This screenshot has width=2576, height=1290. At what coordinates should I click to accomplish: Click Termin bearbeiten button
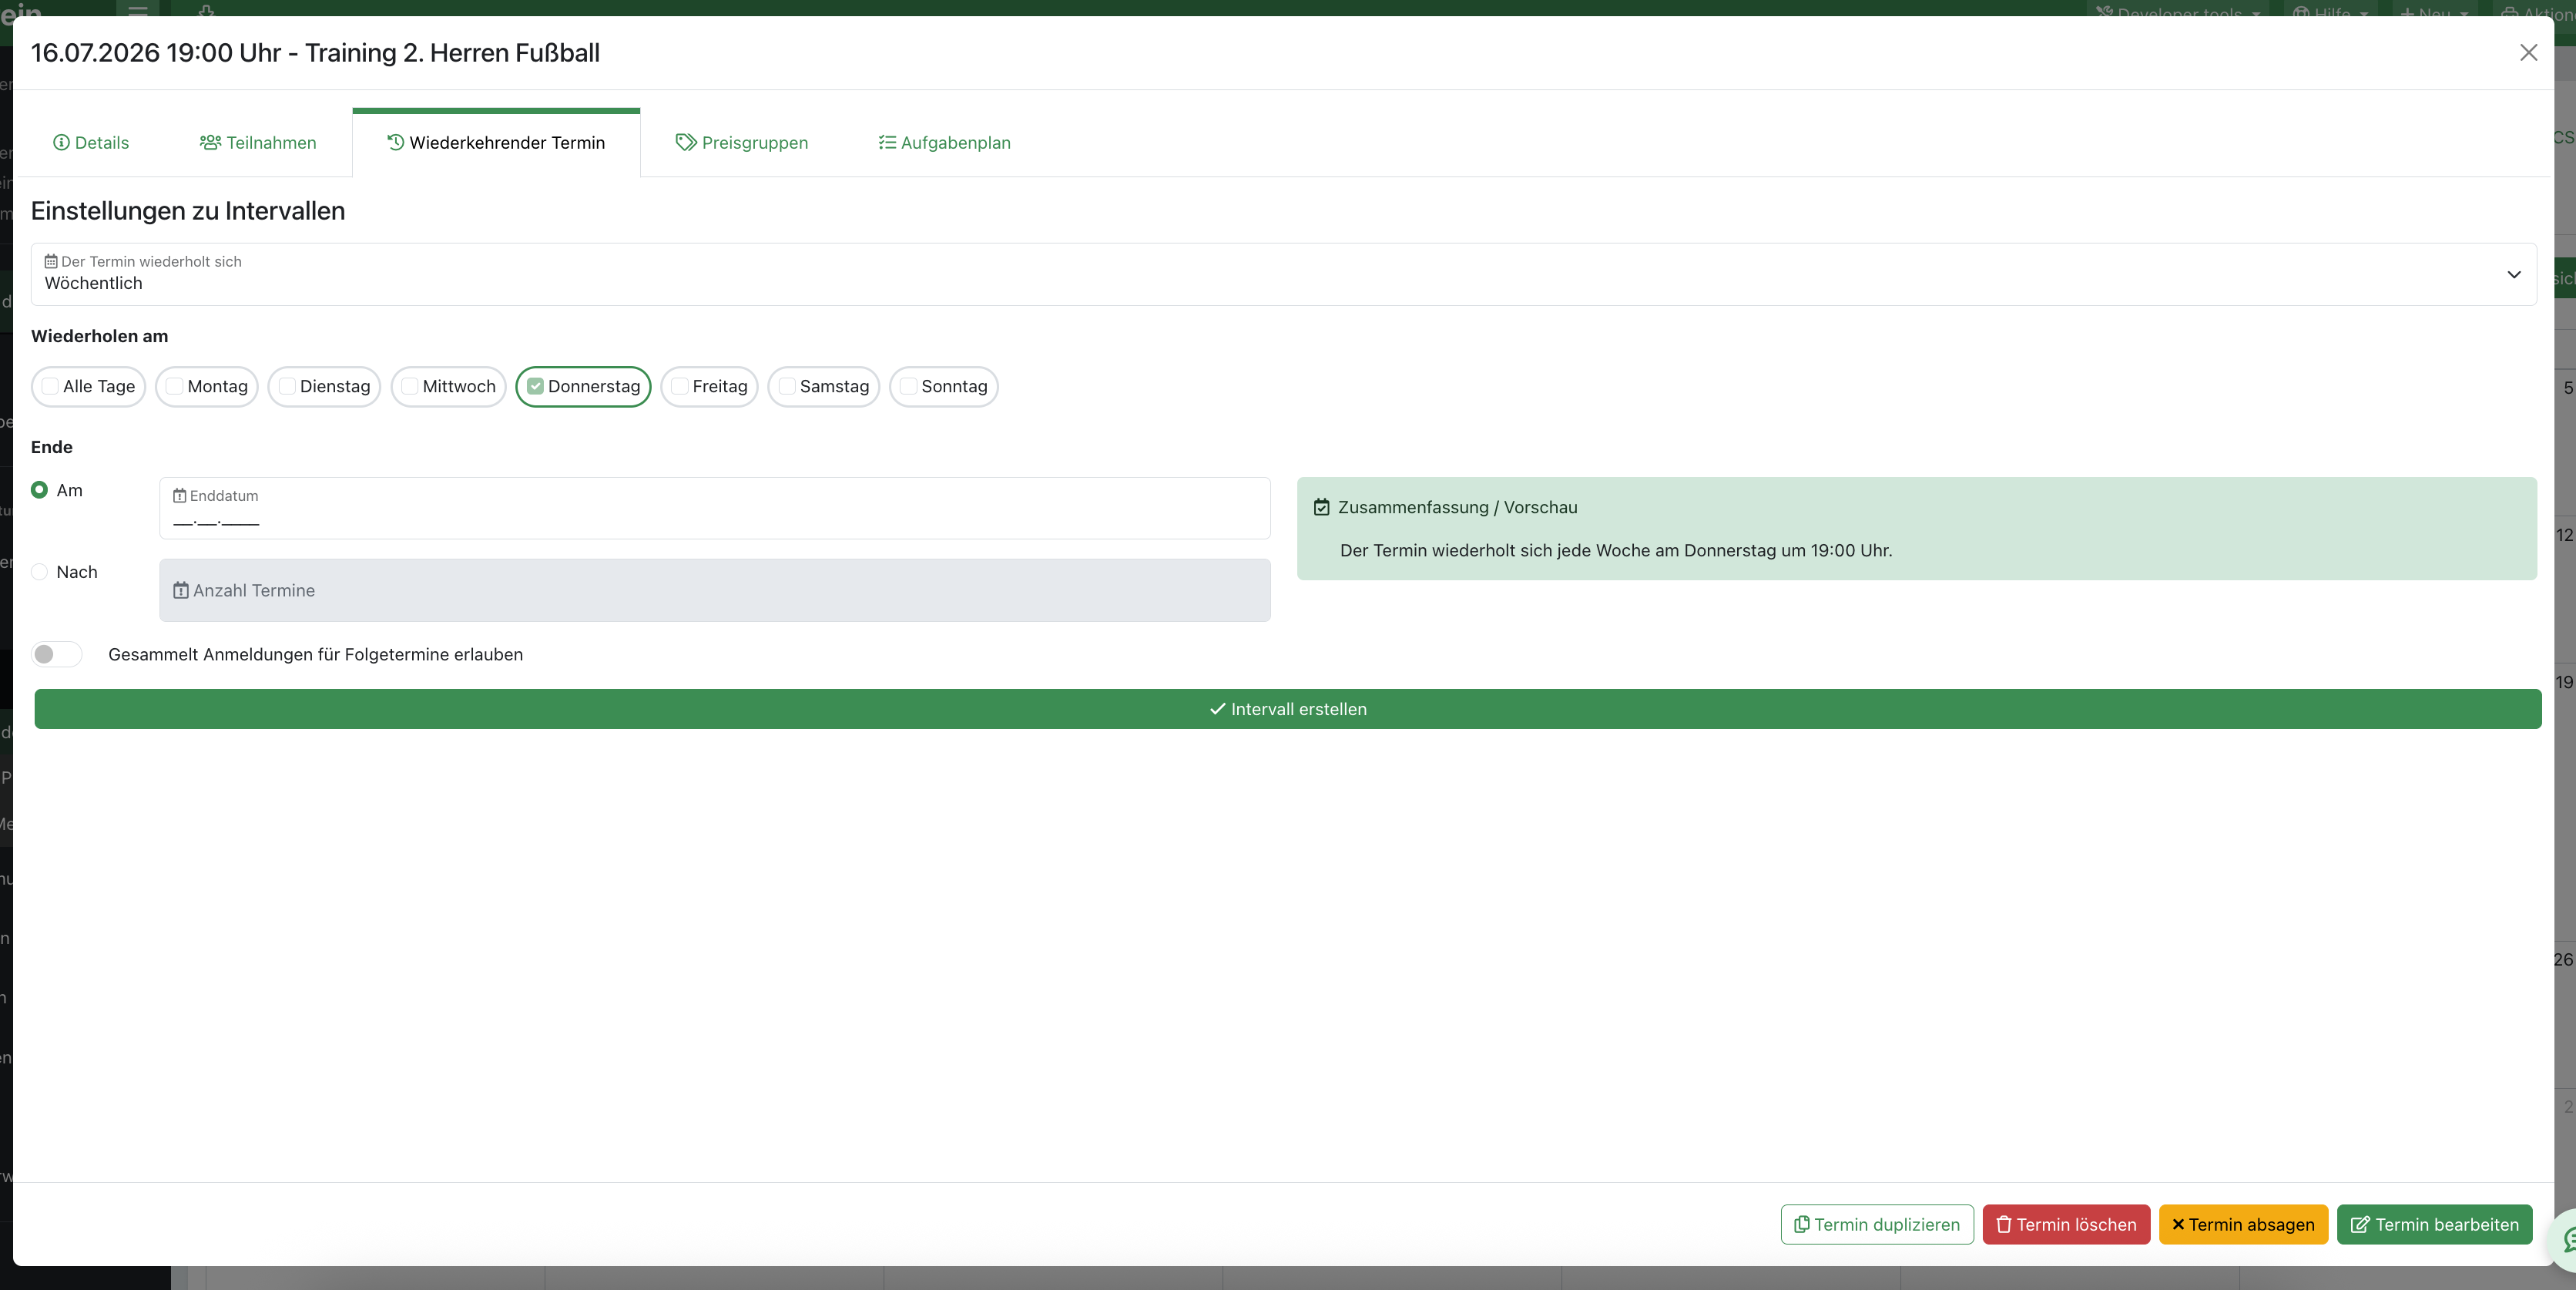pos(2434,1224)
